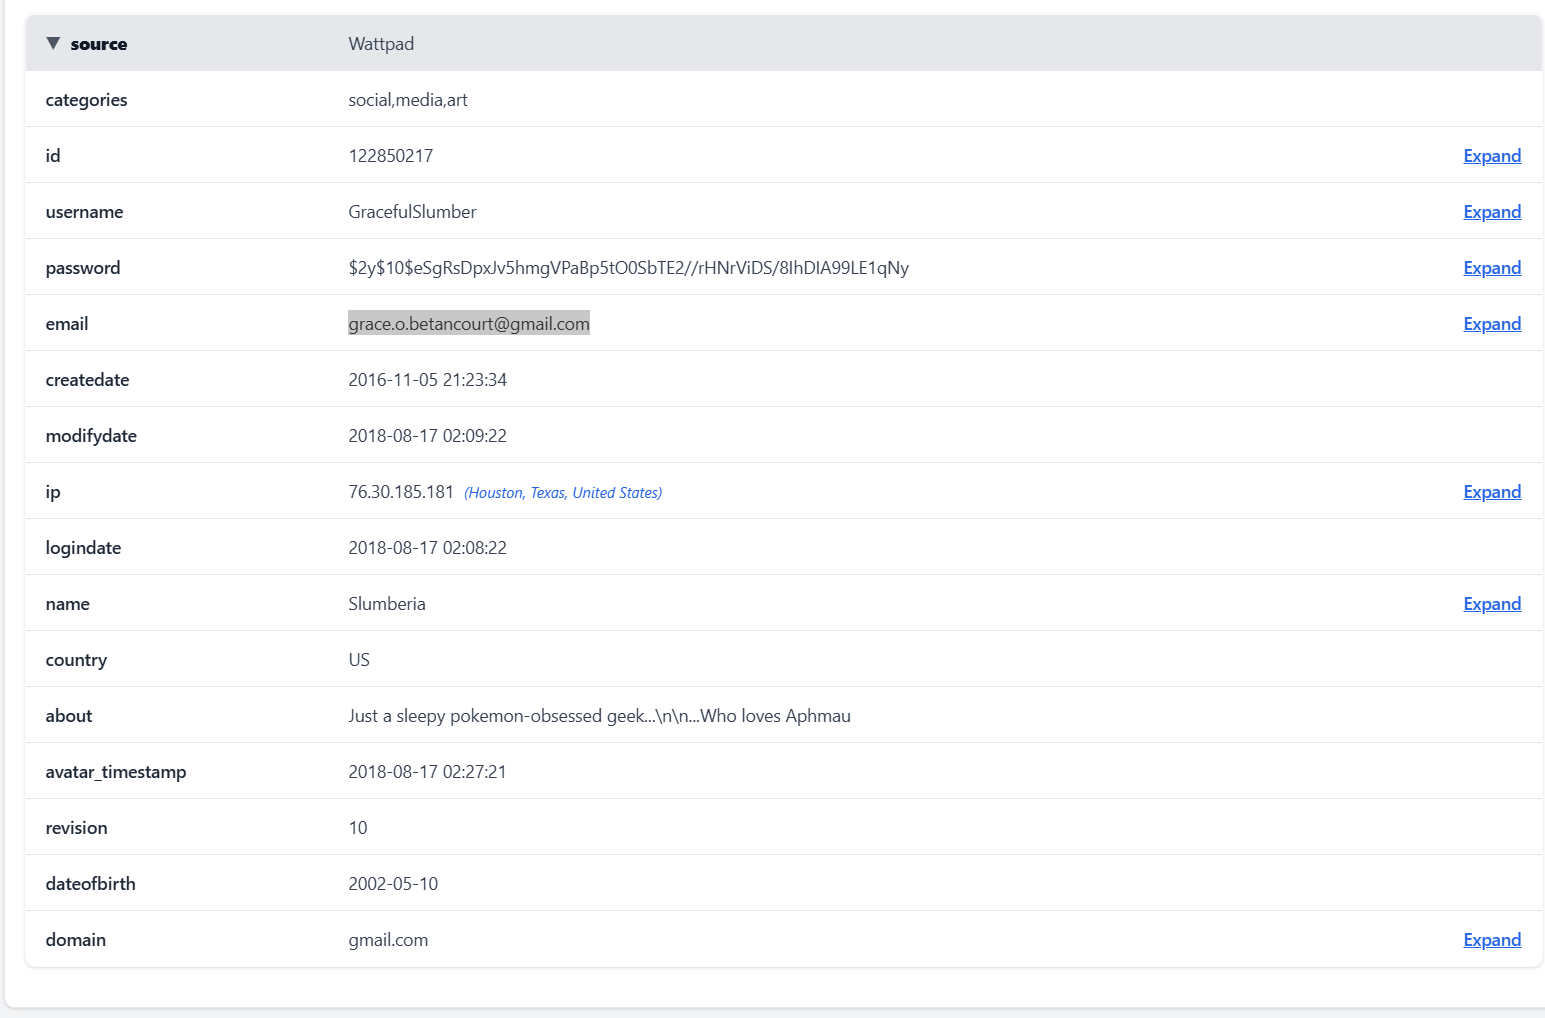Click the createdate timestamp
Image resolution: width=1545 pixels, height=1018 pixels.
pyautogui.click(x=427, y=380)
